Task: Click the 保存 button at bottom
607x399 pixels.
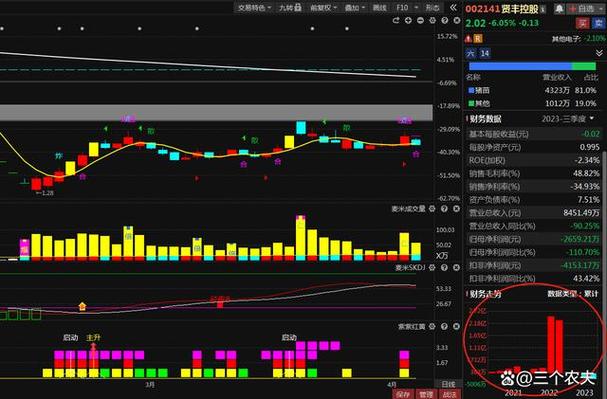Action: pos(403,394)
